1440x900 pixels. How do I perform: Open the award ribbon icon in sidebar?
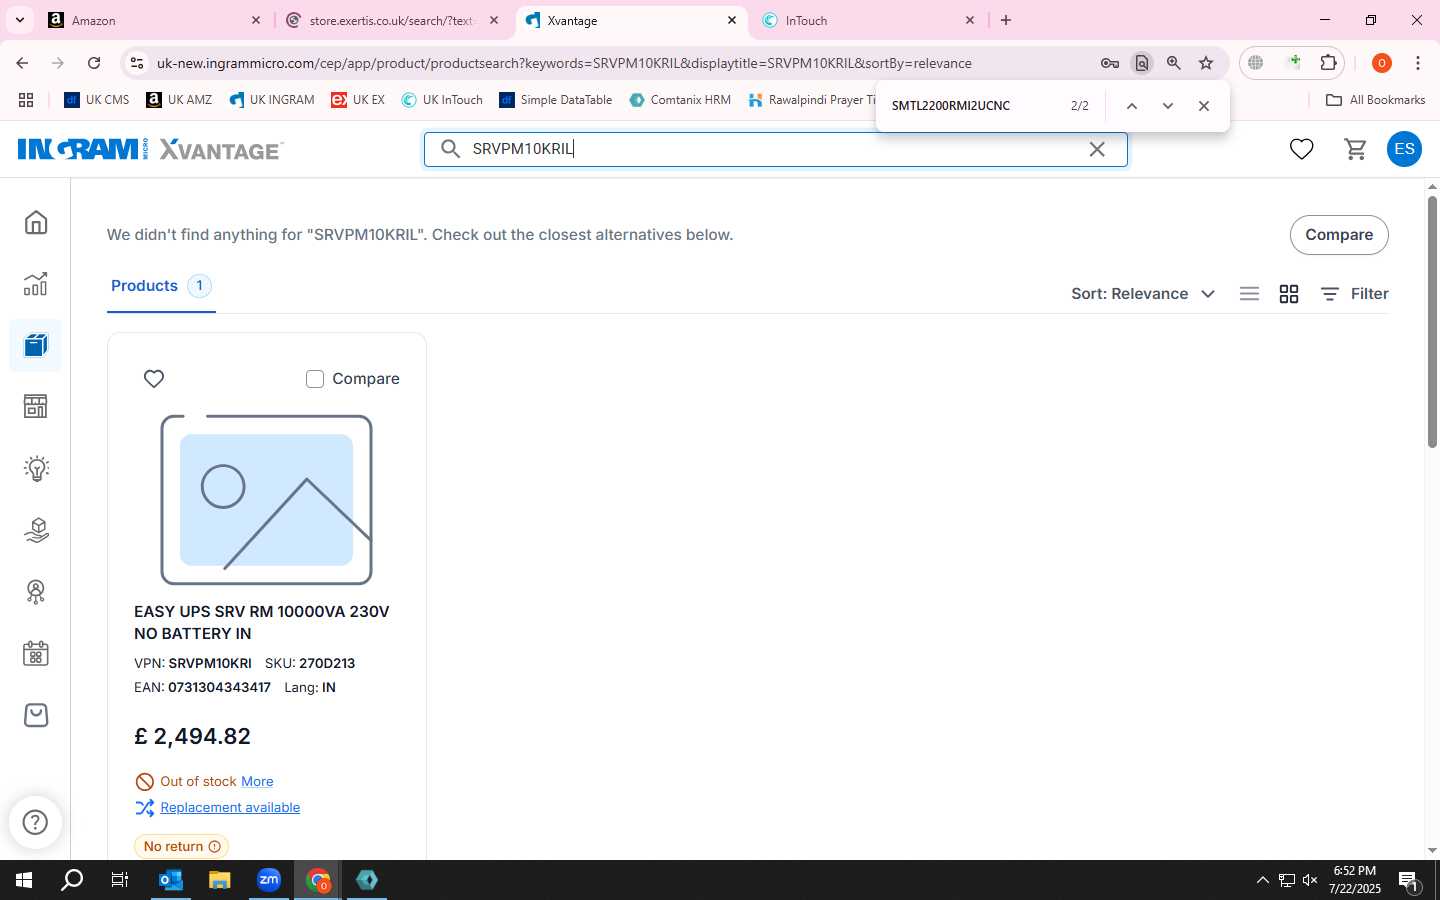(x=36, y=592)
